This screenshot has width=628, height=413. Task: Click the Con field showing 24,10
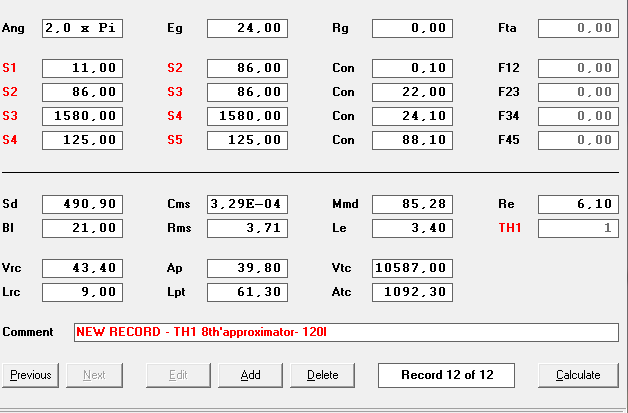click(413, 117)
